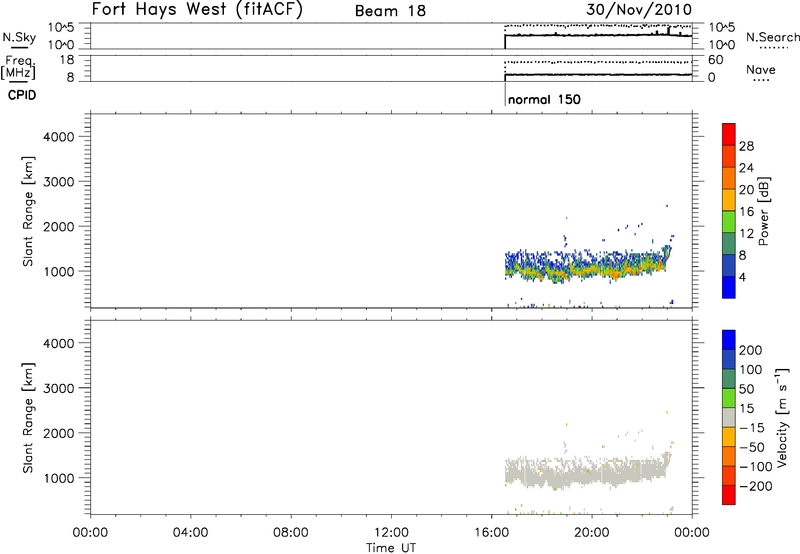Click the power backscatter band near 1000 km
The height and width of the screenshot is (554, 800).
tap(587, 268)
